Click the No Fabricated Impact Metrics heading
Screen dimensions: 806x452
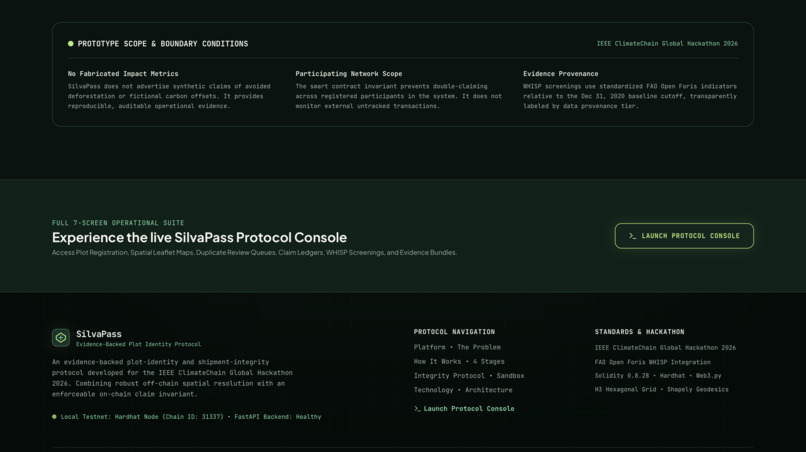[x=123, y=74]
